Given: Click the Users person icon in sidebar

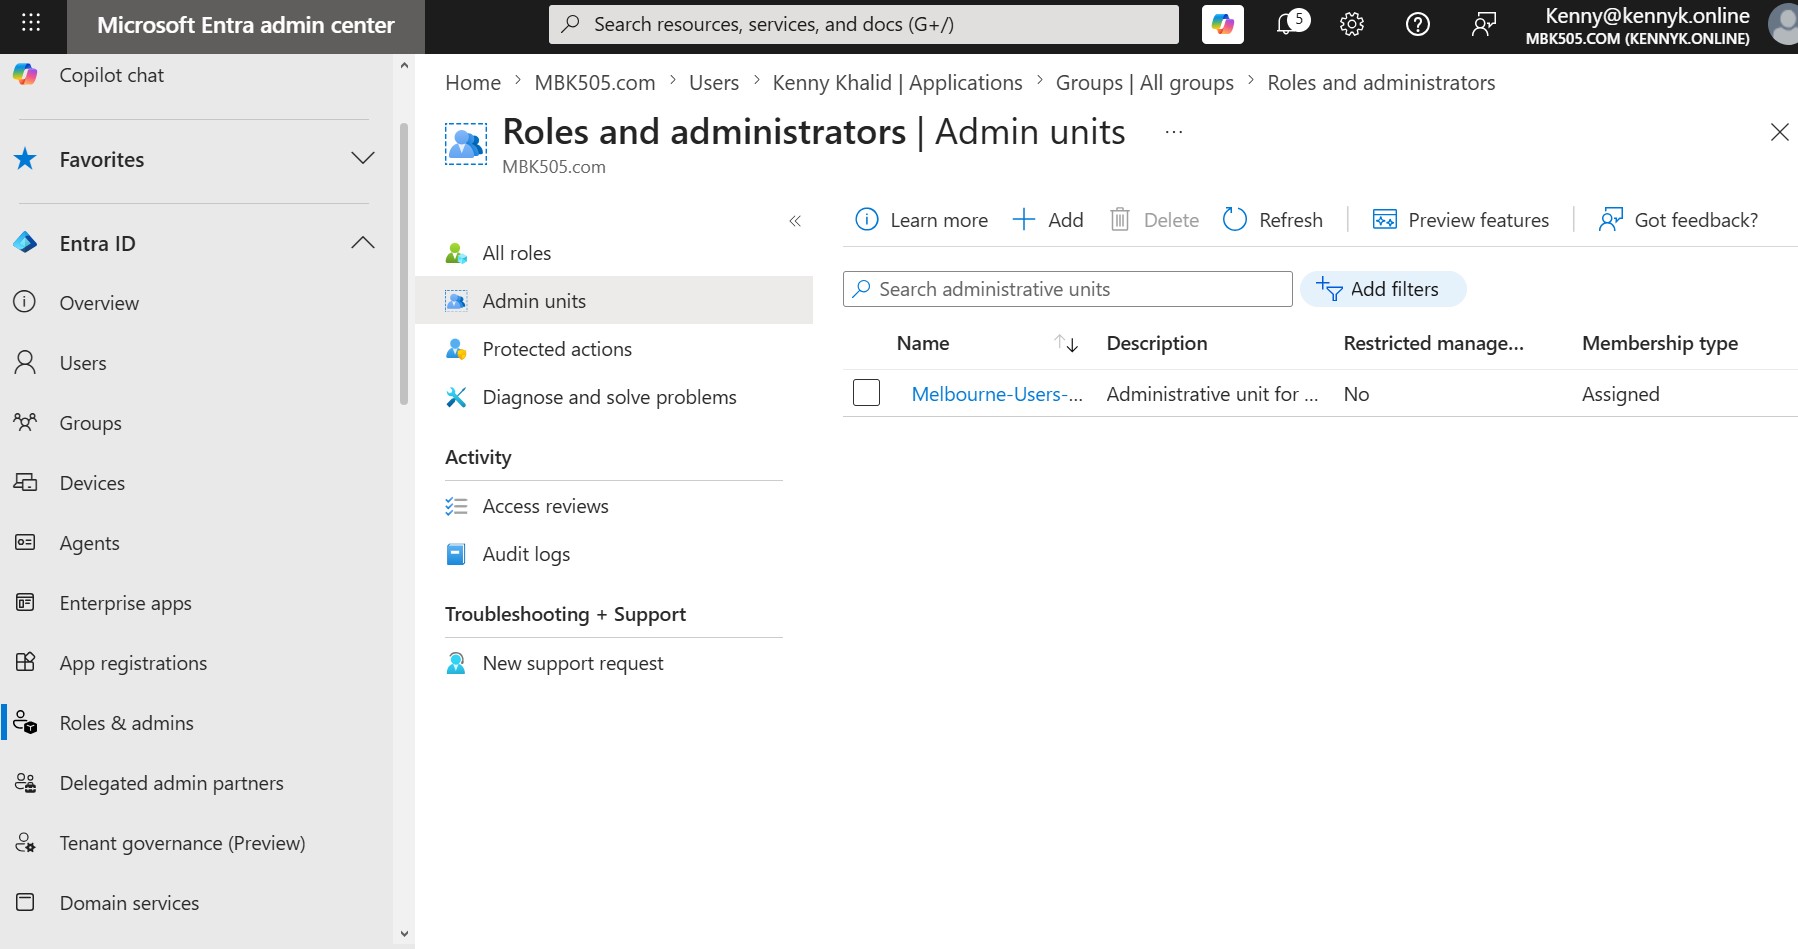Looking at the screenshot, I should point(25,362).
